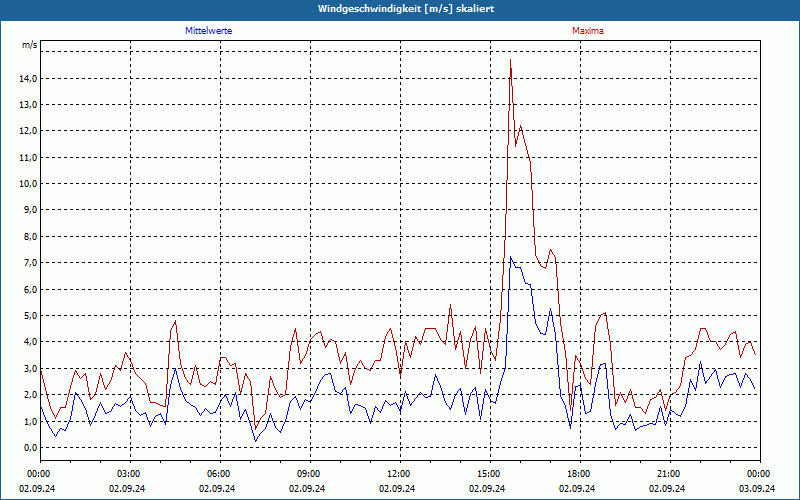Image resolution: width=800 pixels, height=500 pixels.
Task: Click the 4,0 y-axis label
Action: (x=30, y=342)
